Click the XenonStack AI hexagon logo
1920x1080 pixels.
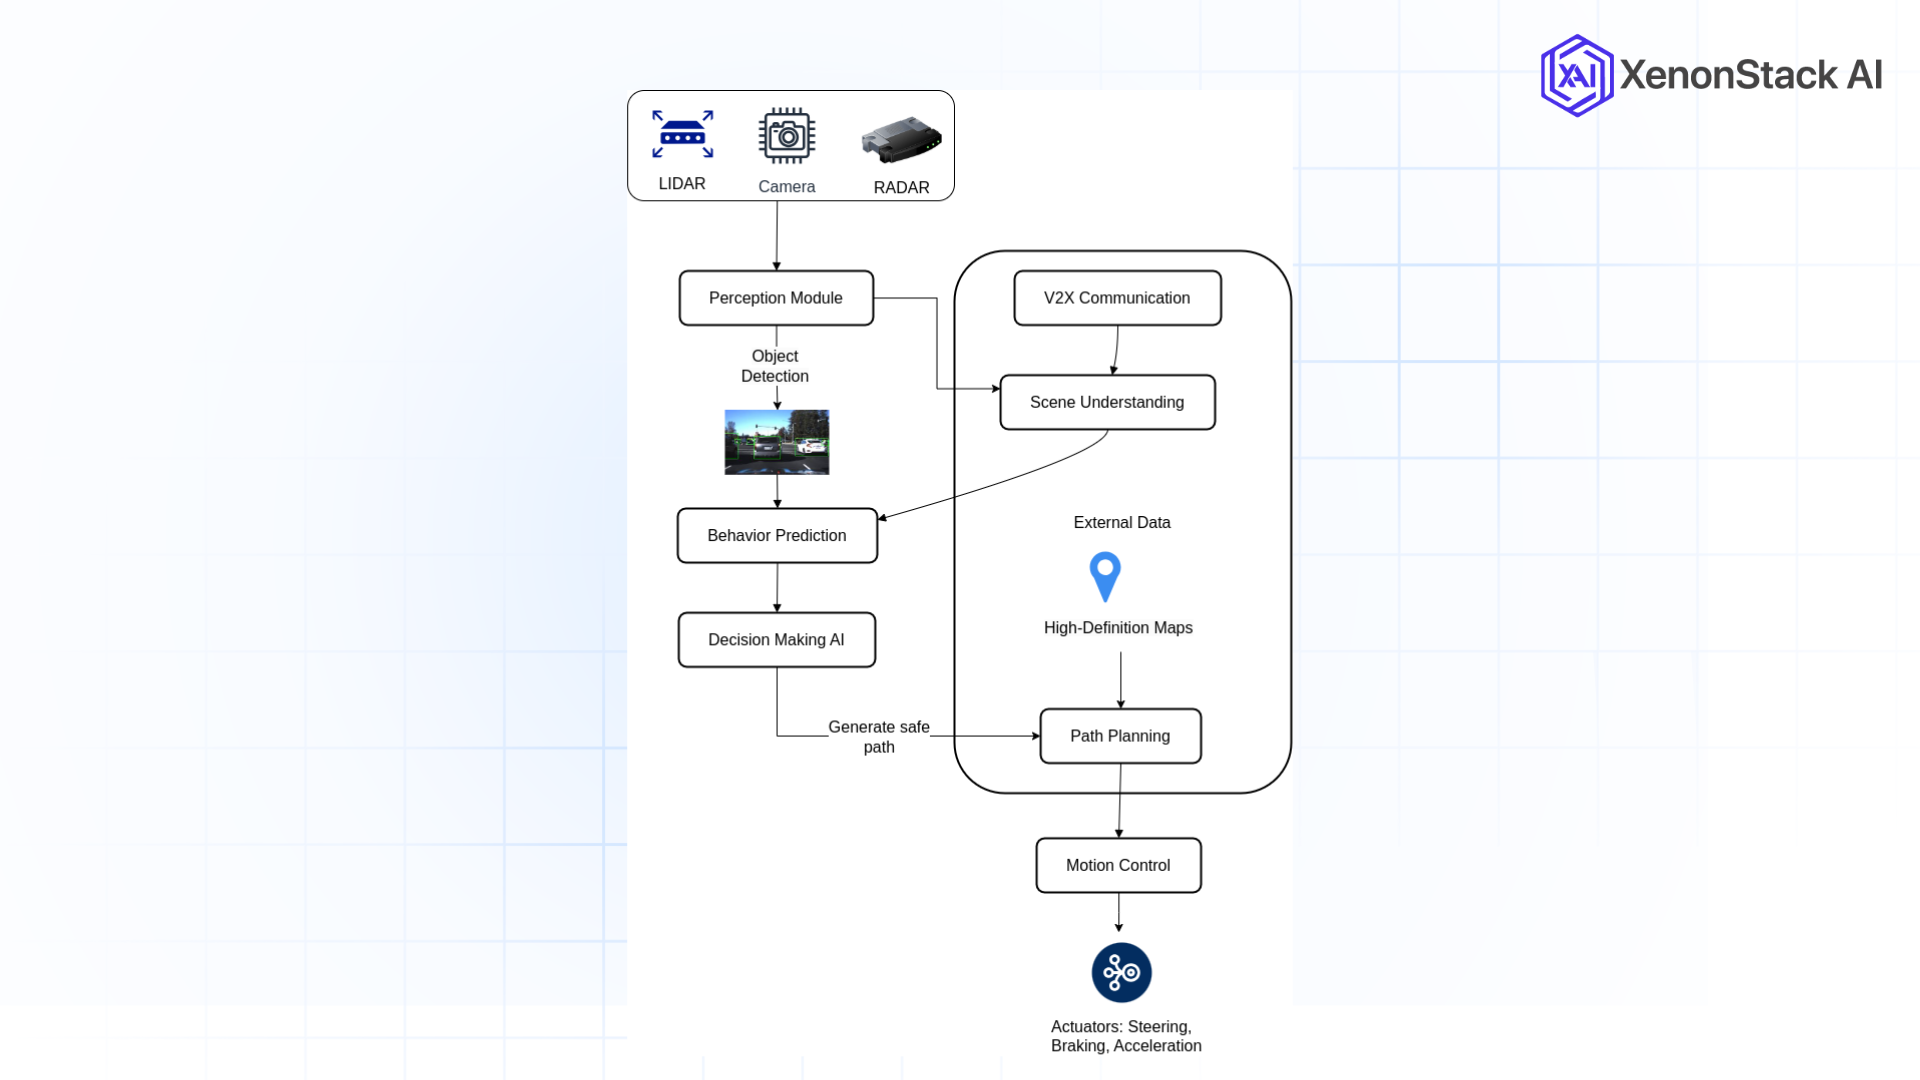(1575, 74)
